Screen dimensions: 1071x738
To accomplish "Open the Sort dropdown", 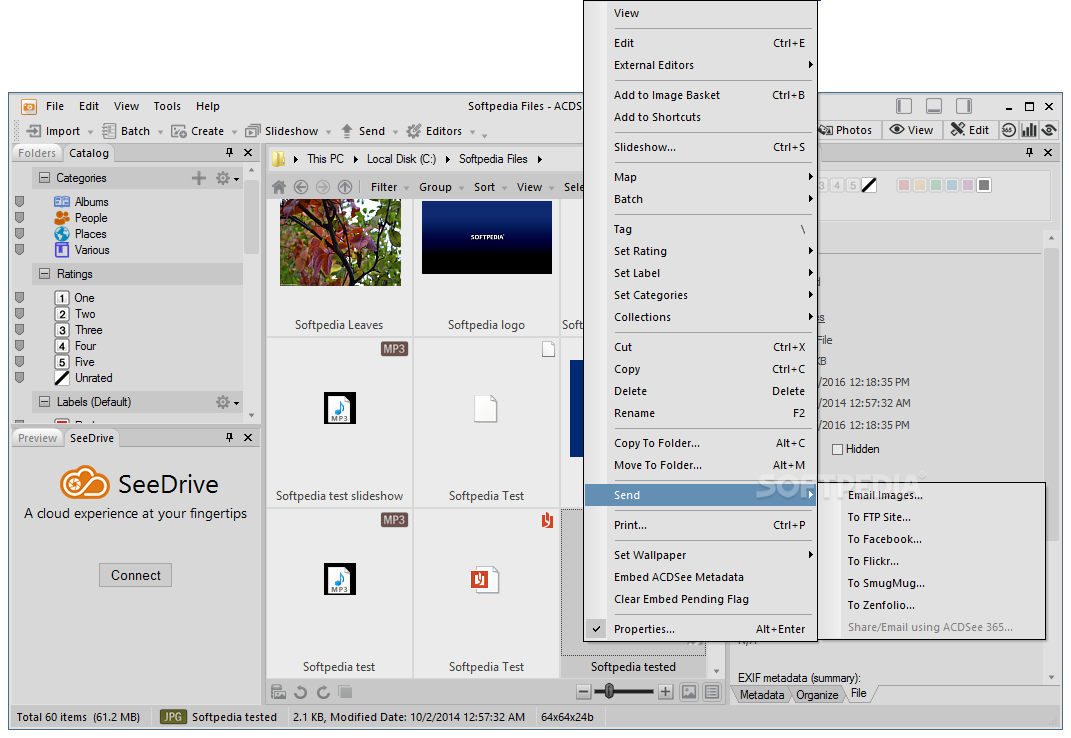I will 490,187.
